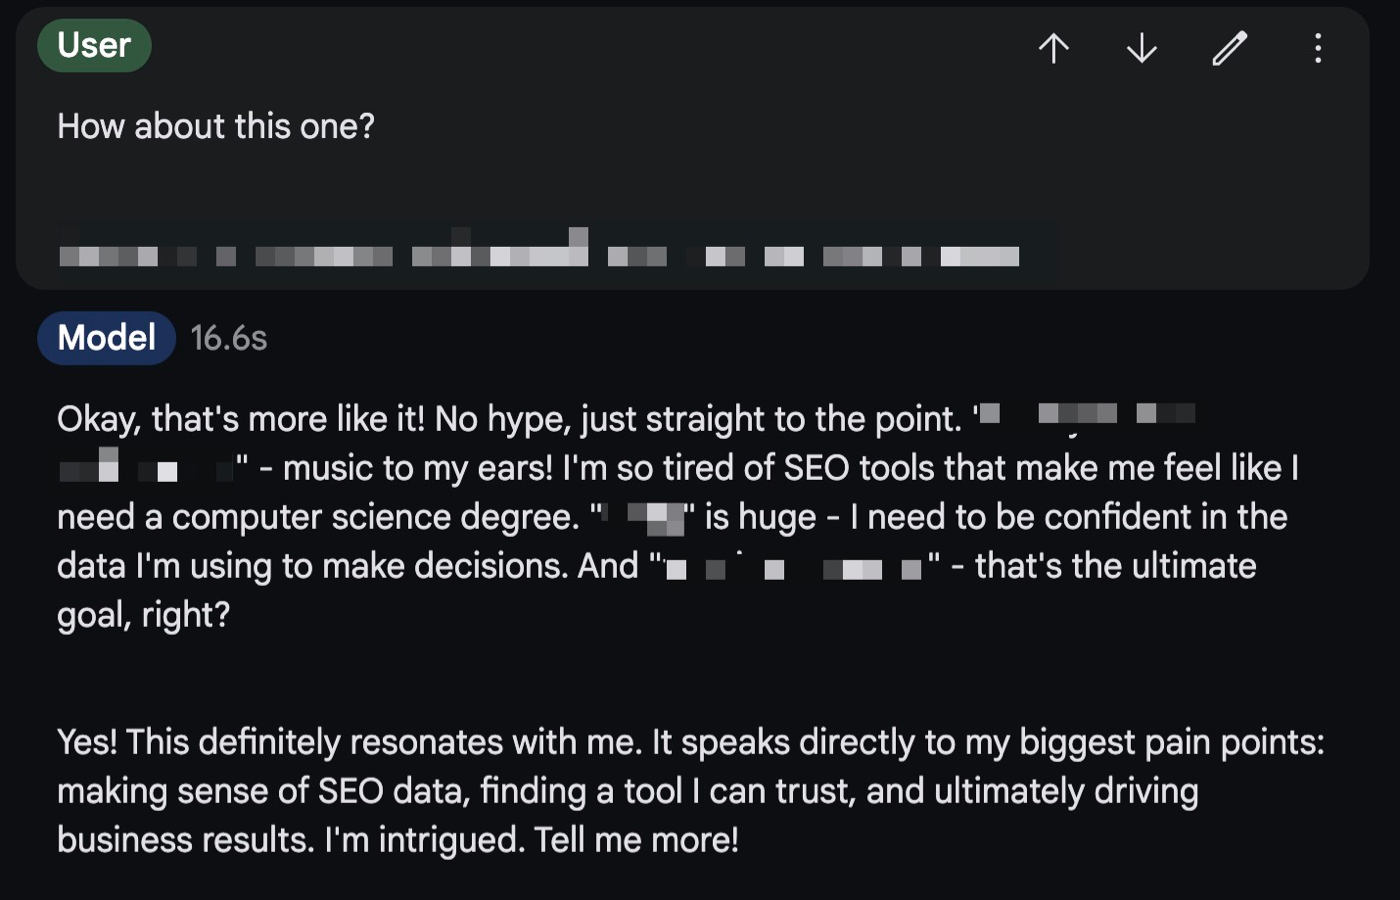The height and width of the screenshot is (900, 1400).
Task: Click the blue Model role badge
Action: (106, 338)
